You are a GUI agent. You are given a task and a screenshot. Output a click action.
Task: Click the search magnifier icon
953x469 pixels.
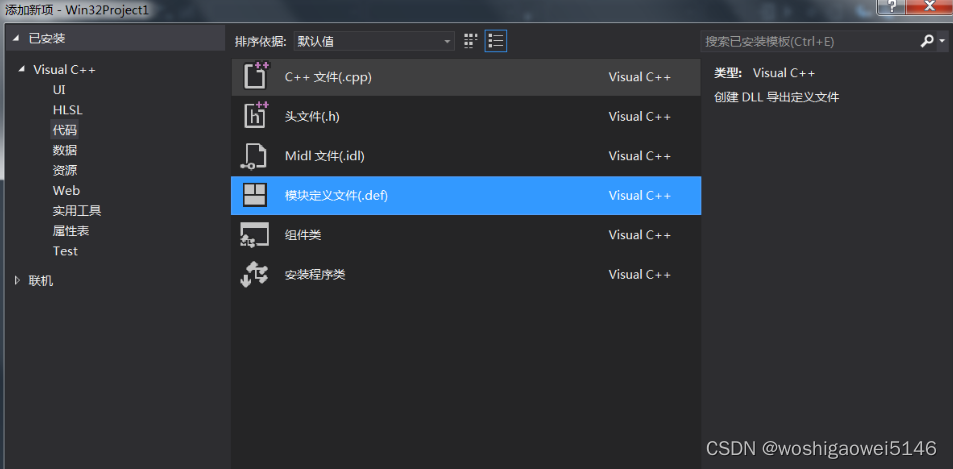click(927, 41)
